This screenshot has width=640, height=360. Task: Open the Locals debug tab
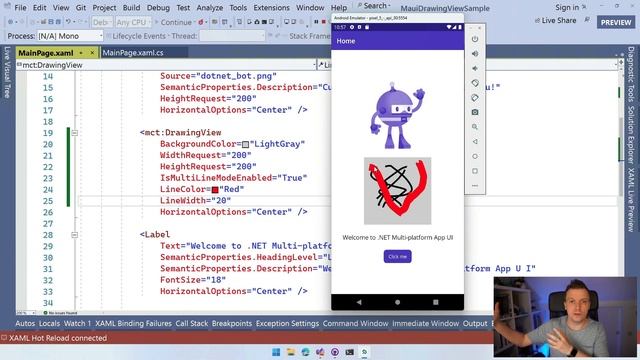pos(49,323)
